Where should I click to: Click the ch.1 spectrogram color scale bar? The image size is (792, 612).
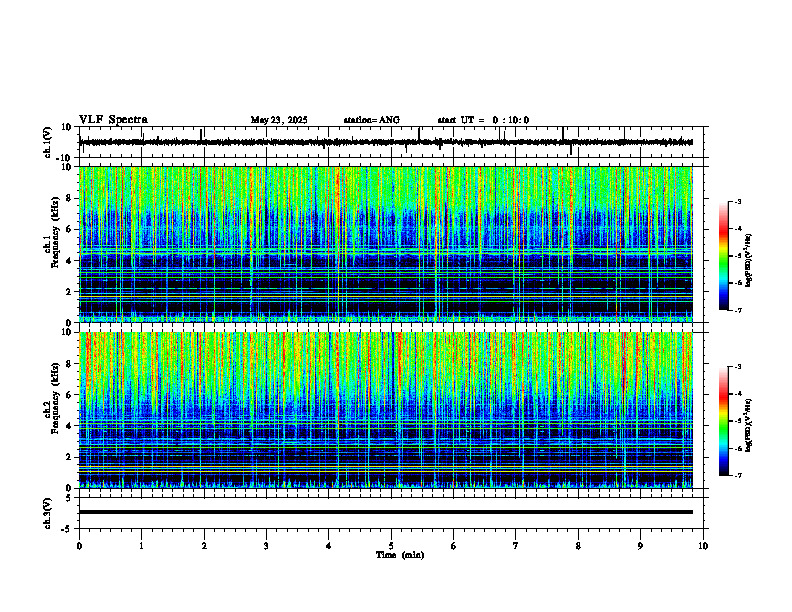(x=724, y=256)
